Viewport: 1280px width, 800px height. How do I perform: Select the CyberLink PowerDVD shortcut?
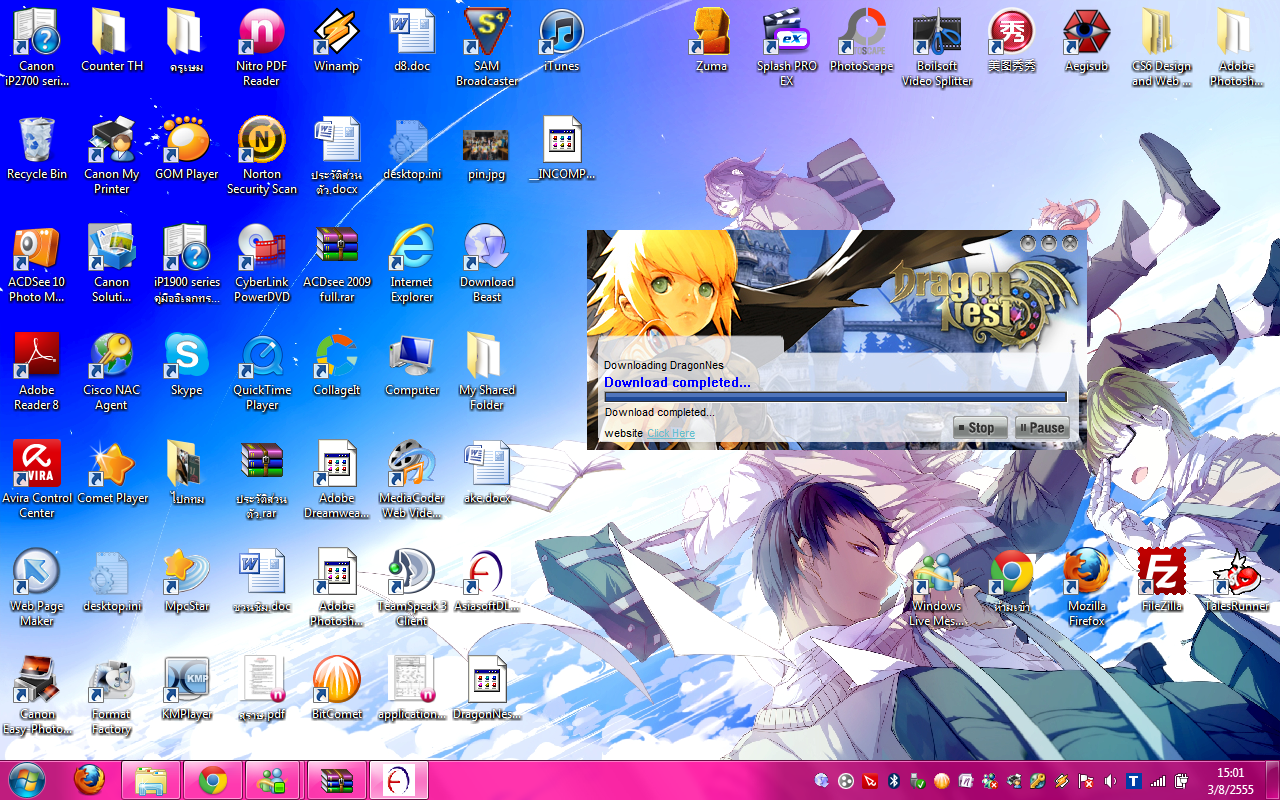pos(261,263)
